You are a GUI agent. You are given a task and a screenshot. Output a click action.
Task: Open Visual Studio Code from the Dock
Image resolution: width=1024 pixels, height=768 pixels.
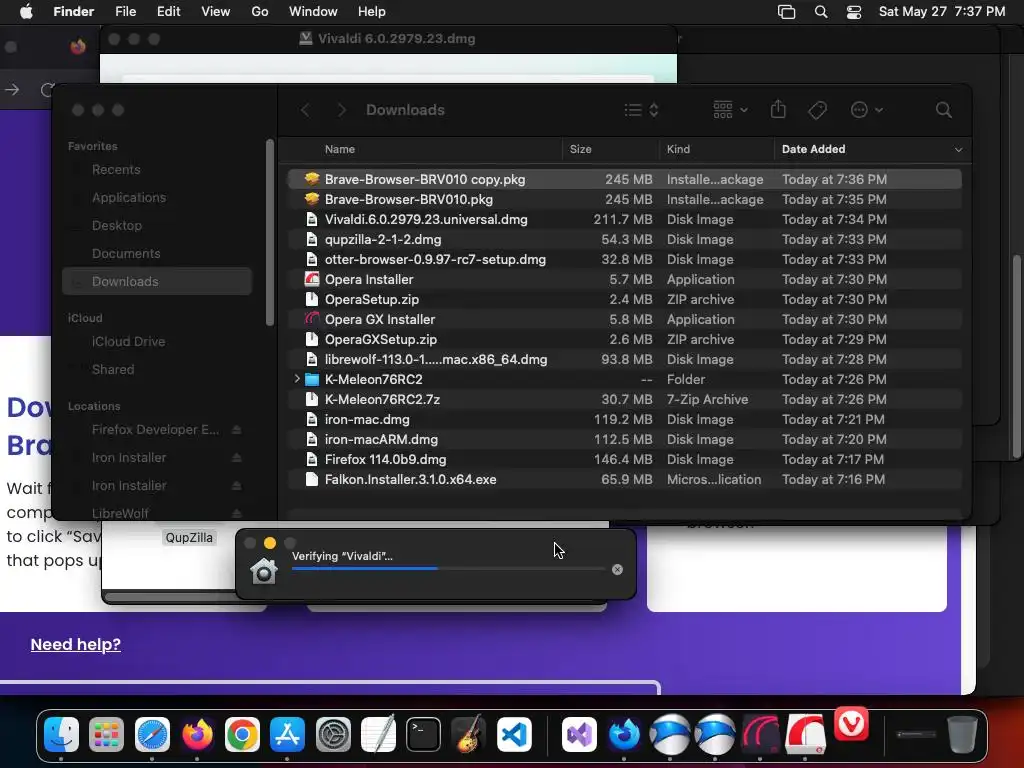click(514, 735)
